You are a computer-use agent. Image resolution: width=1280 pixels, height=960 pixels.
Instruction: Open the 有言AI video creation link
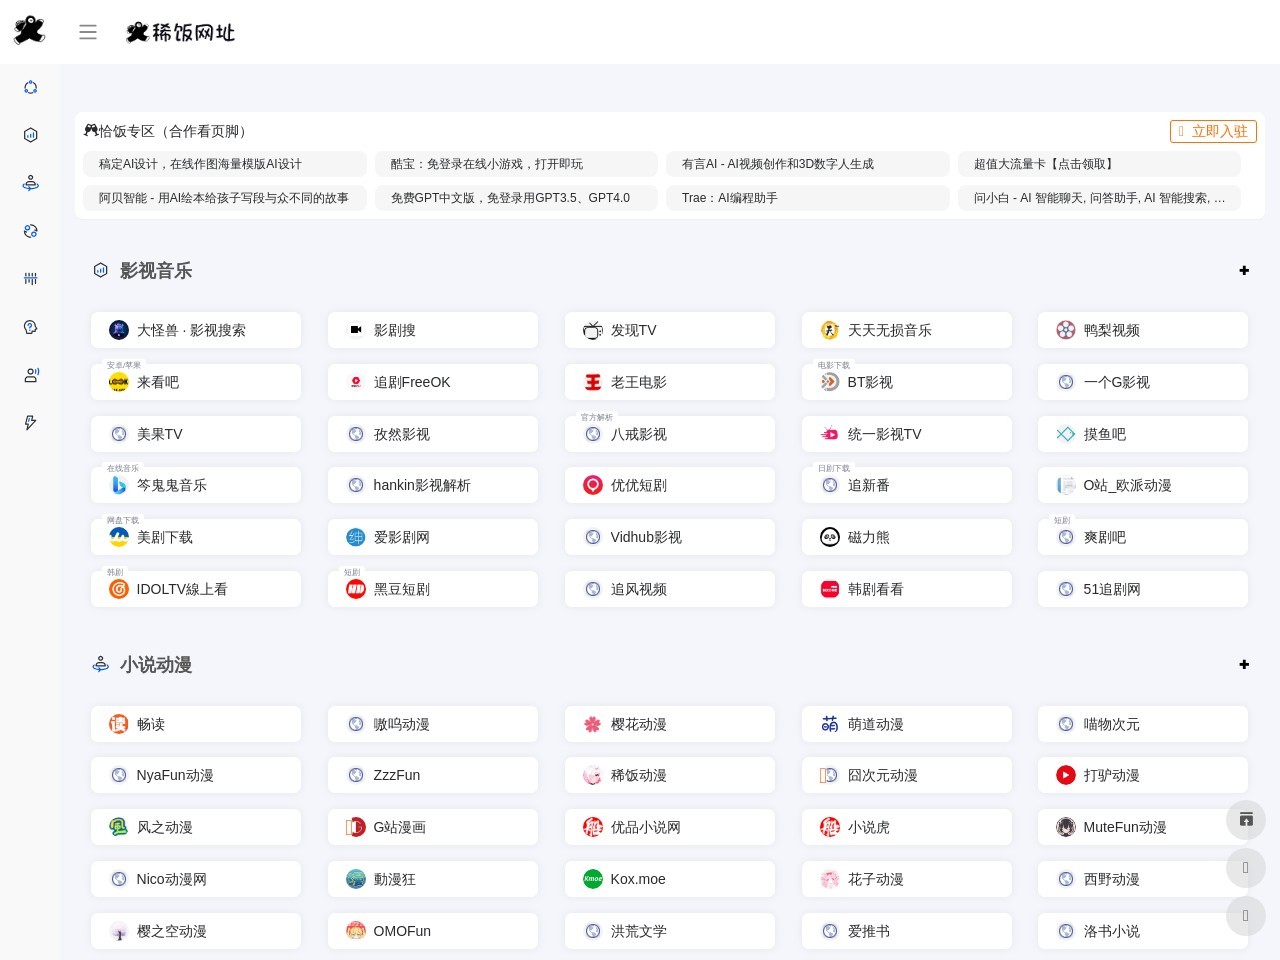(x=808, y=164)
